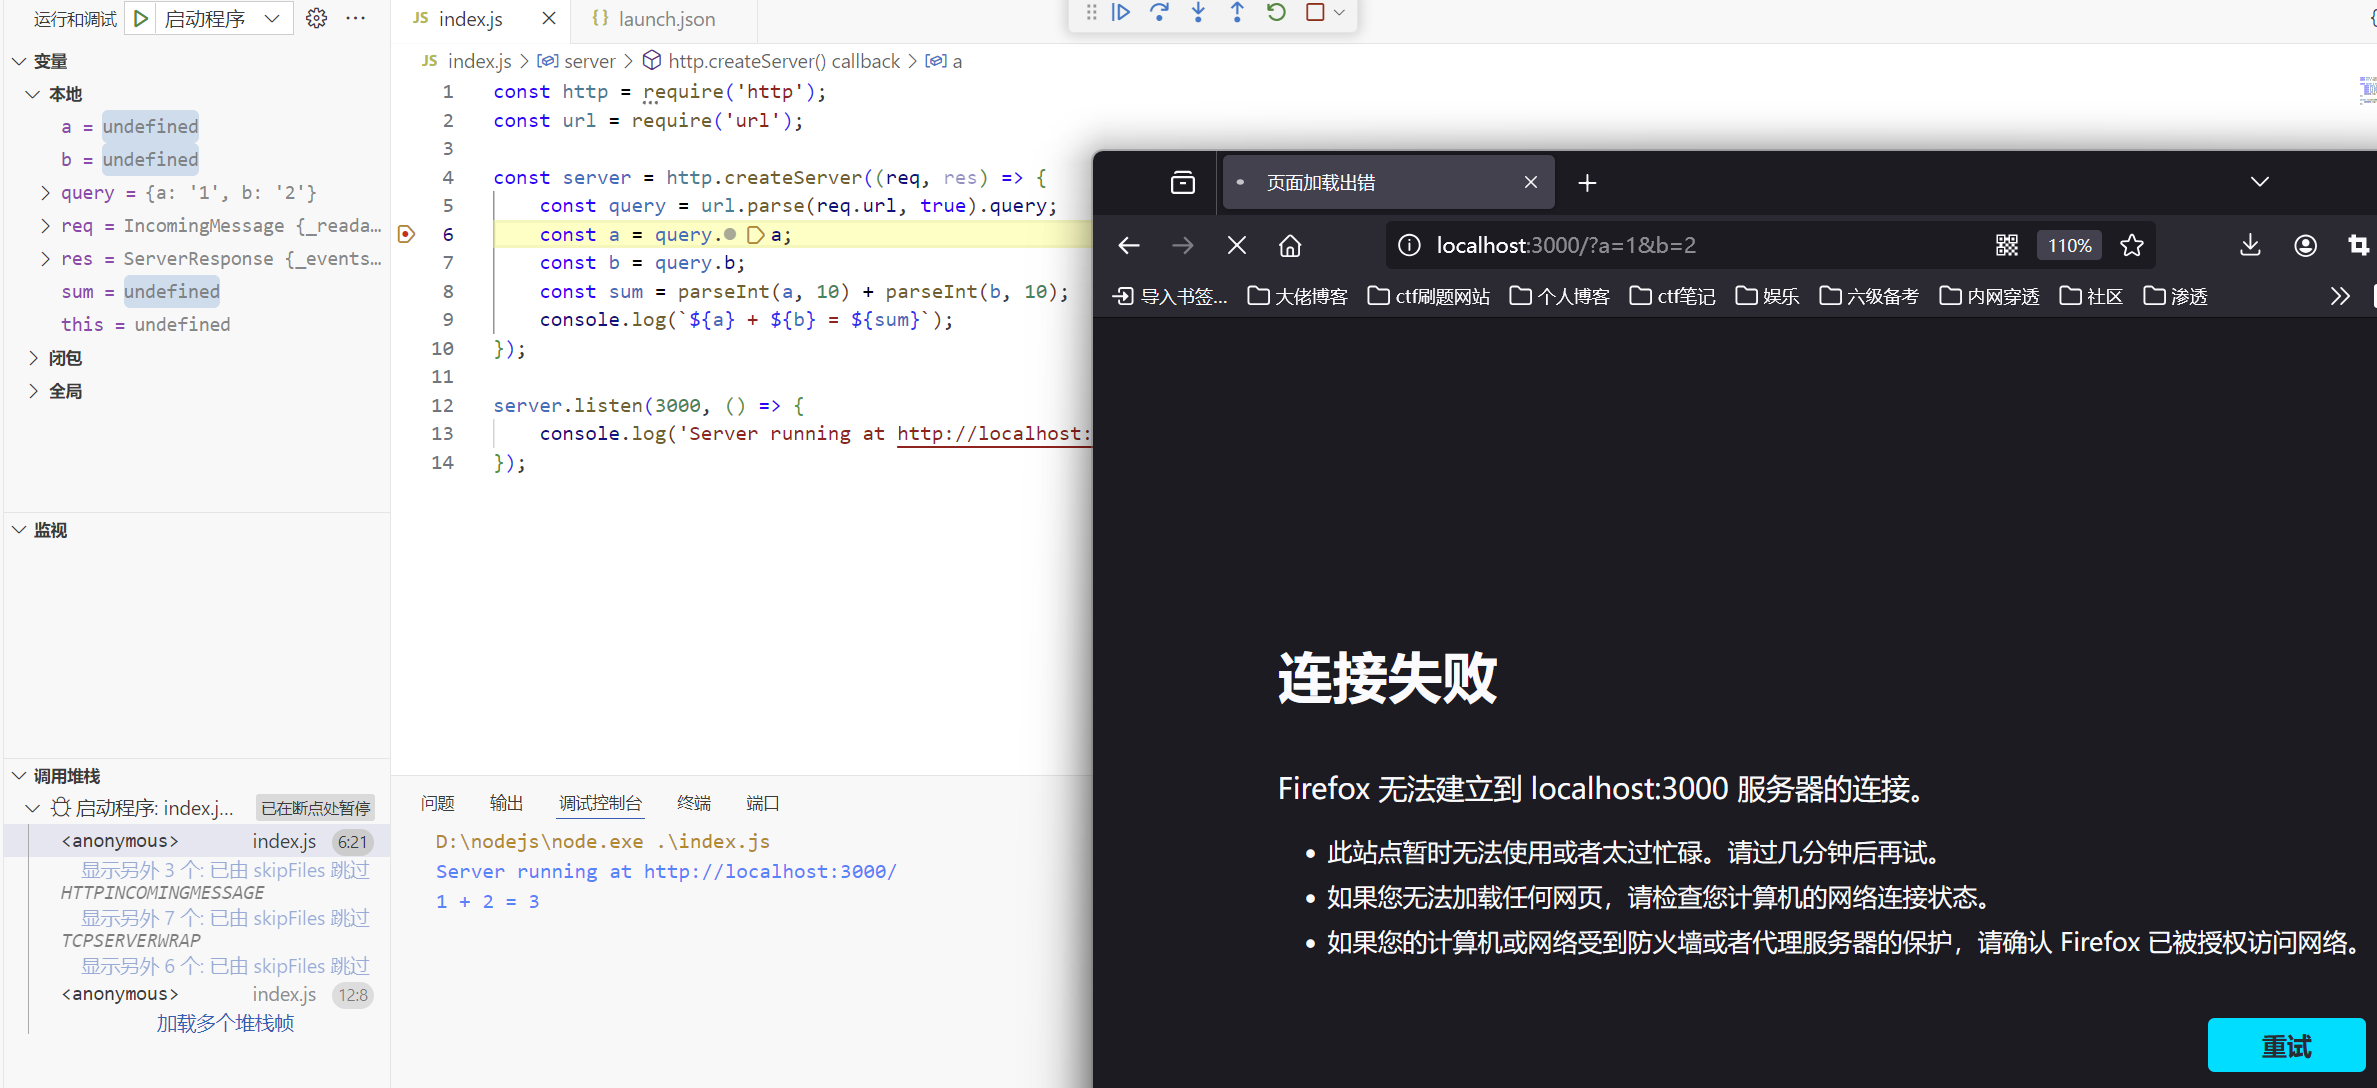Grab the debug toolbar drag handle
2377x1088 pixels.
click(1091, 13)
